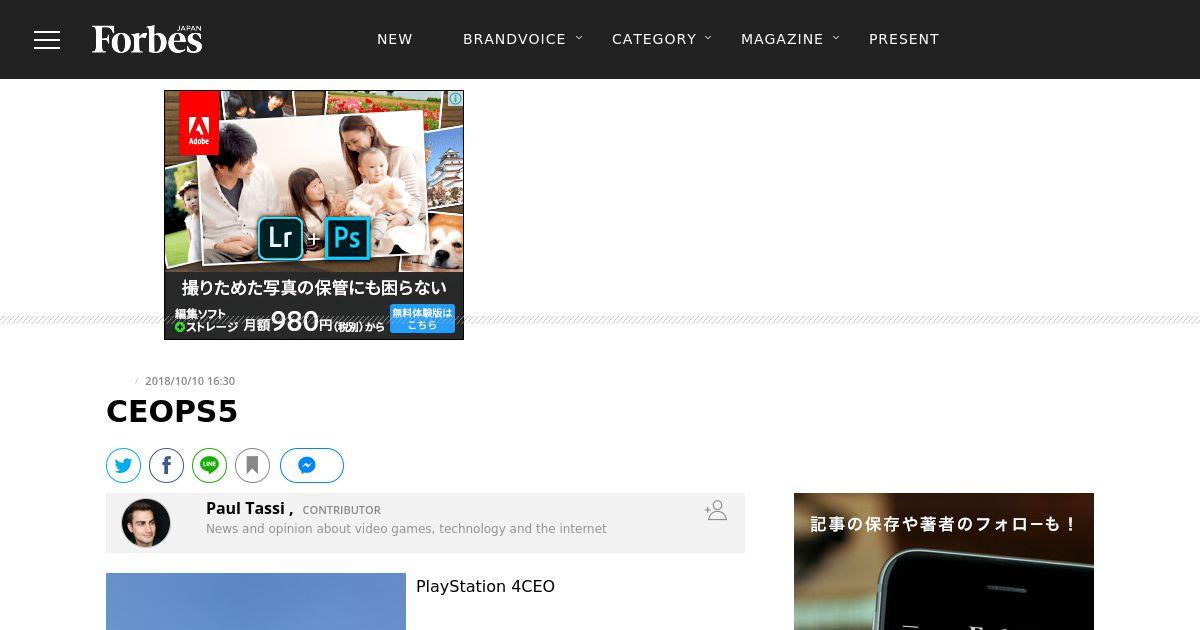Open the article lead image
1200x630 pixels.
256,601
